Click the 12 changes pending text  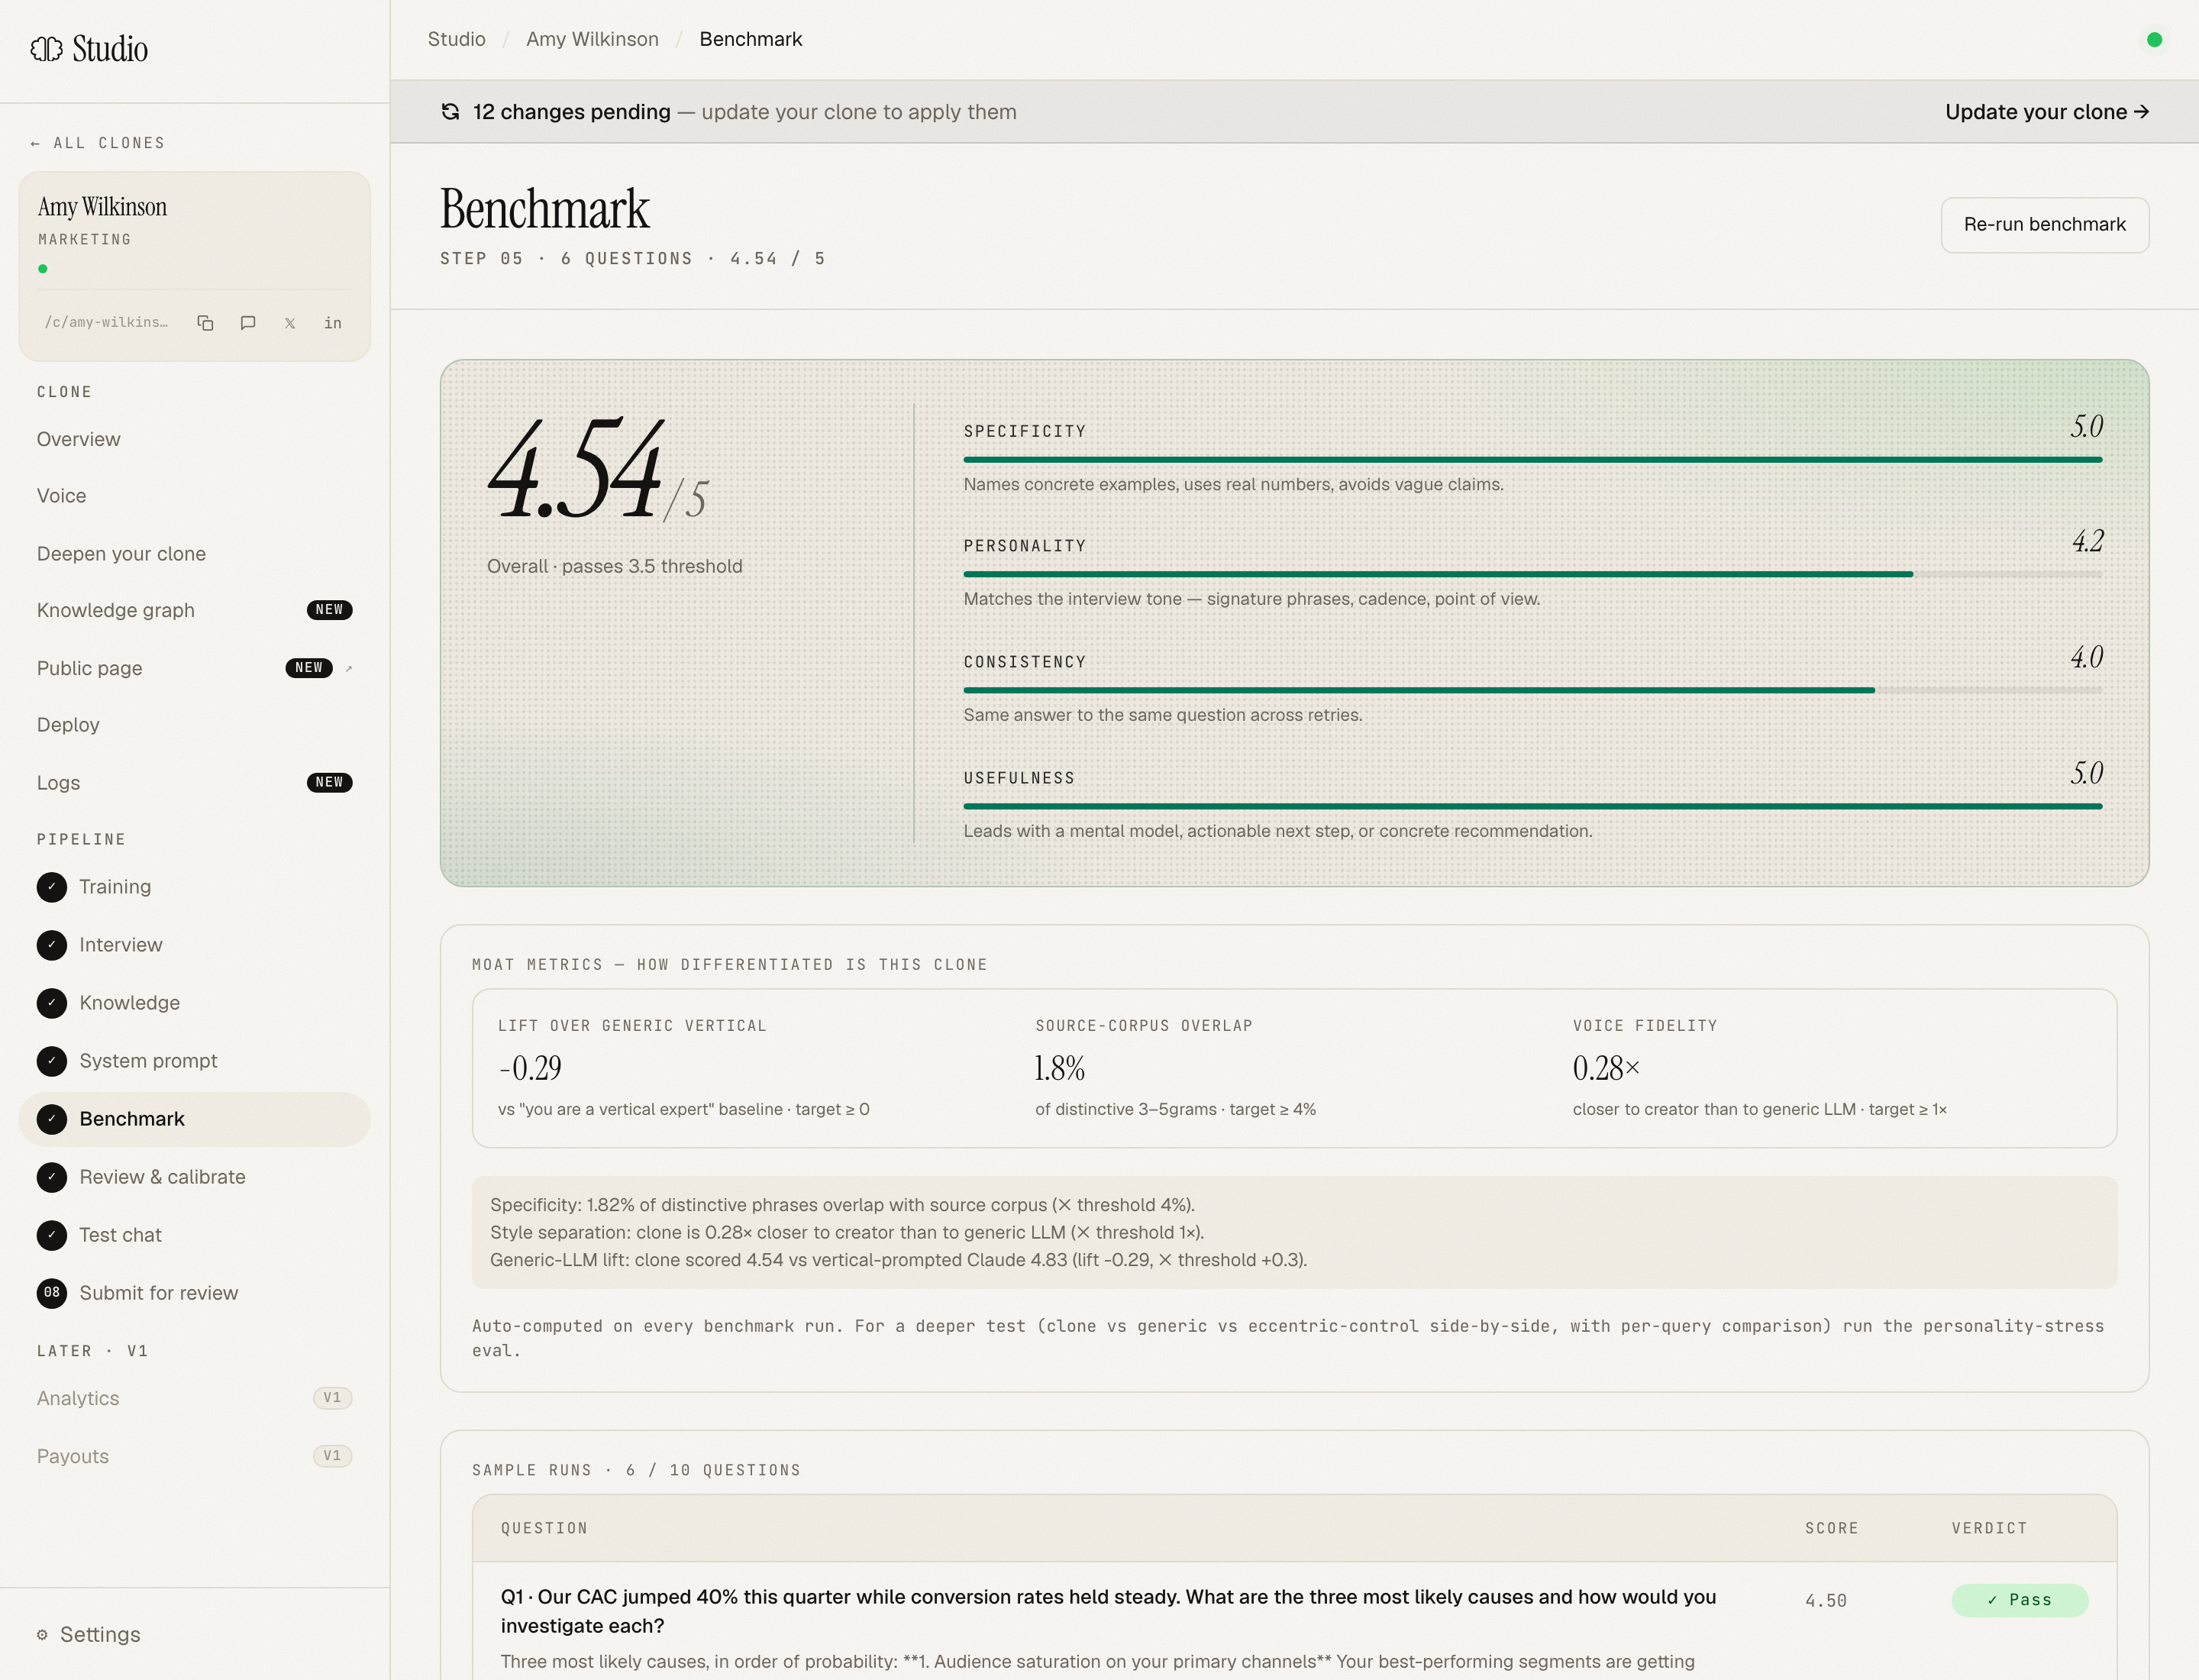[571, 112]
